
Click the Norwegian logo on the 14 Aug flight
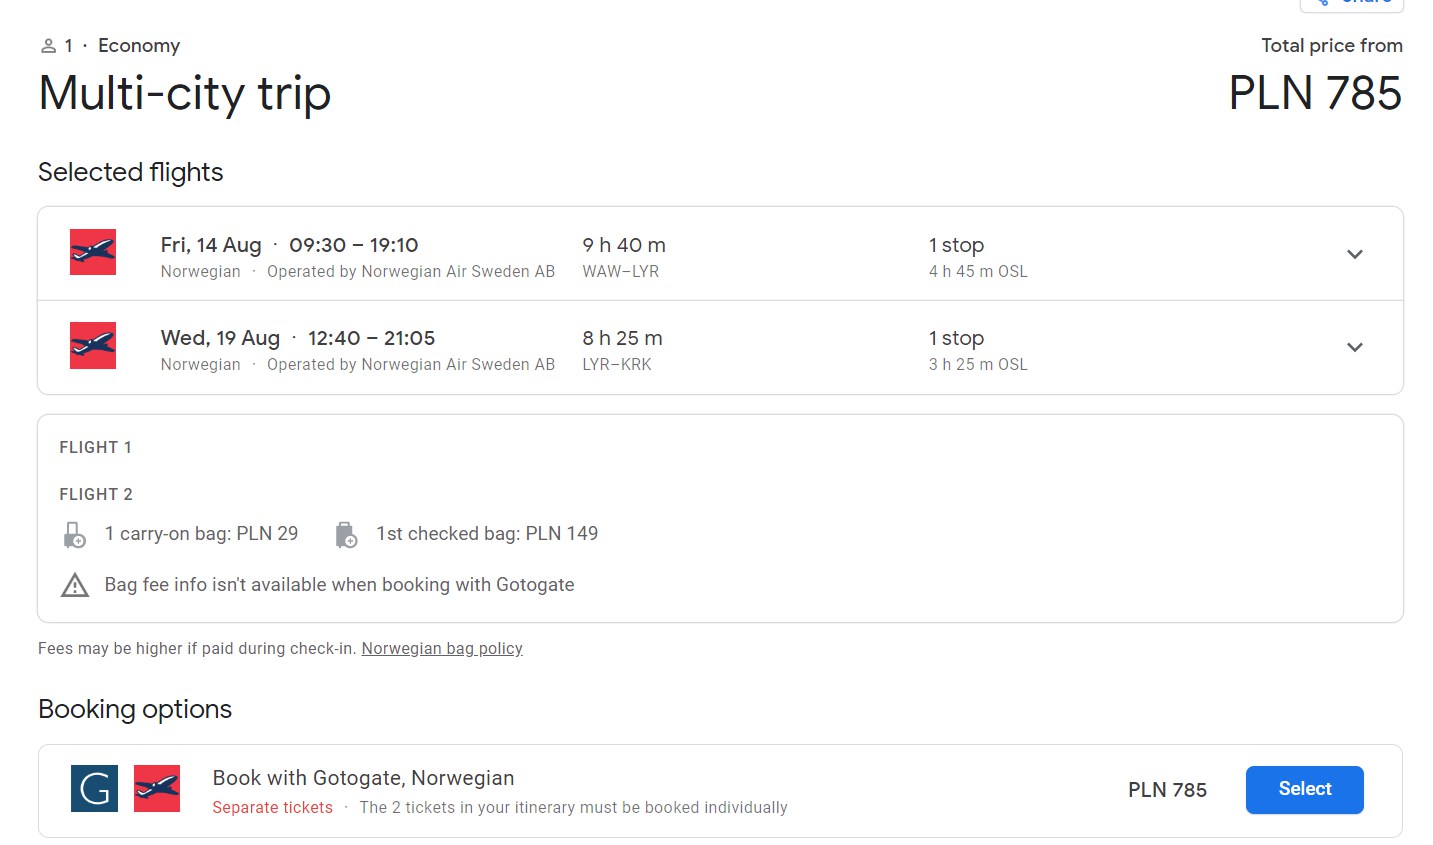pyautogui.click(x=93, y=252)
